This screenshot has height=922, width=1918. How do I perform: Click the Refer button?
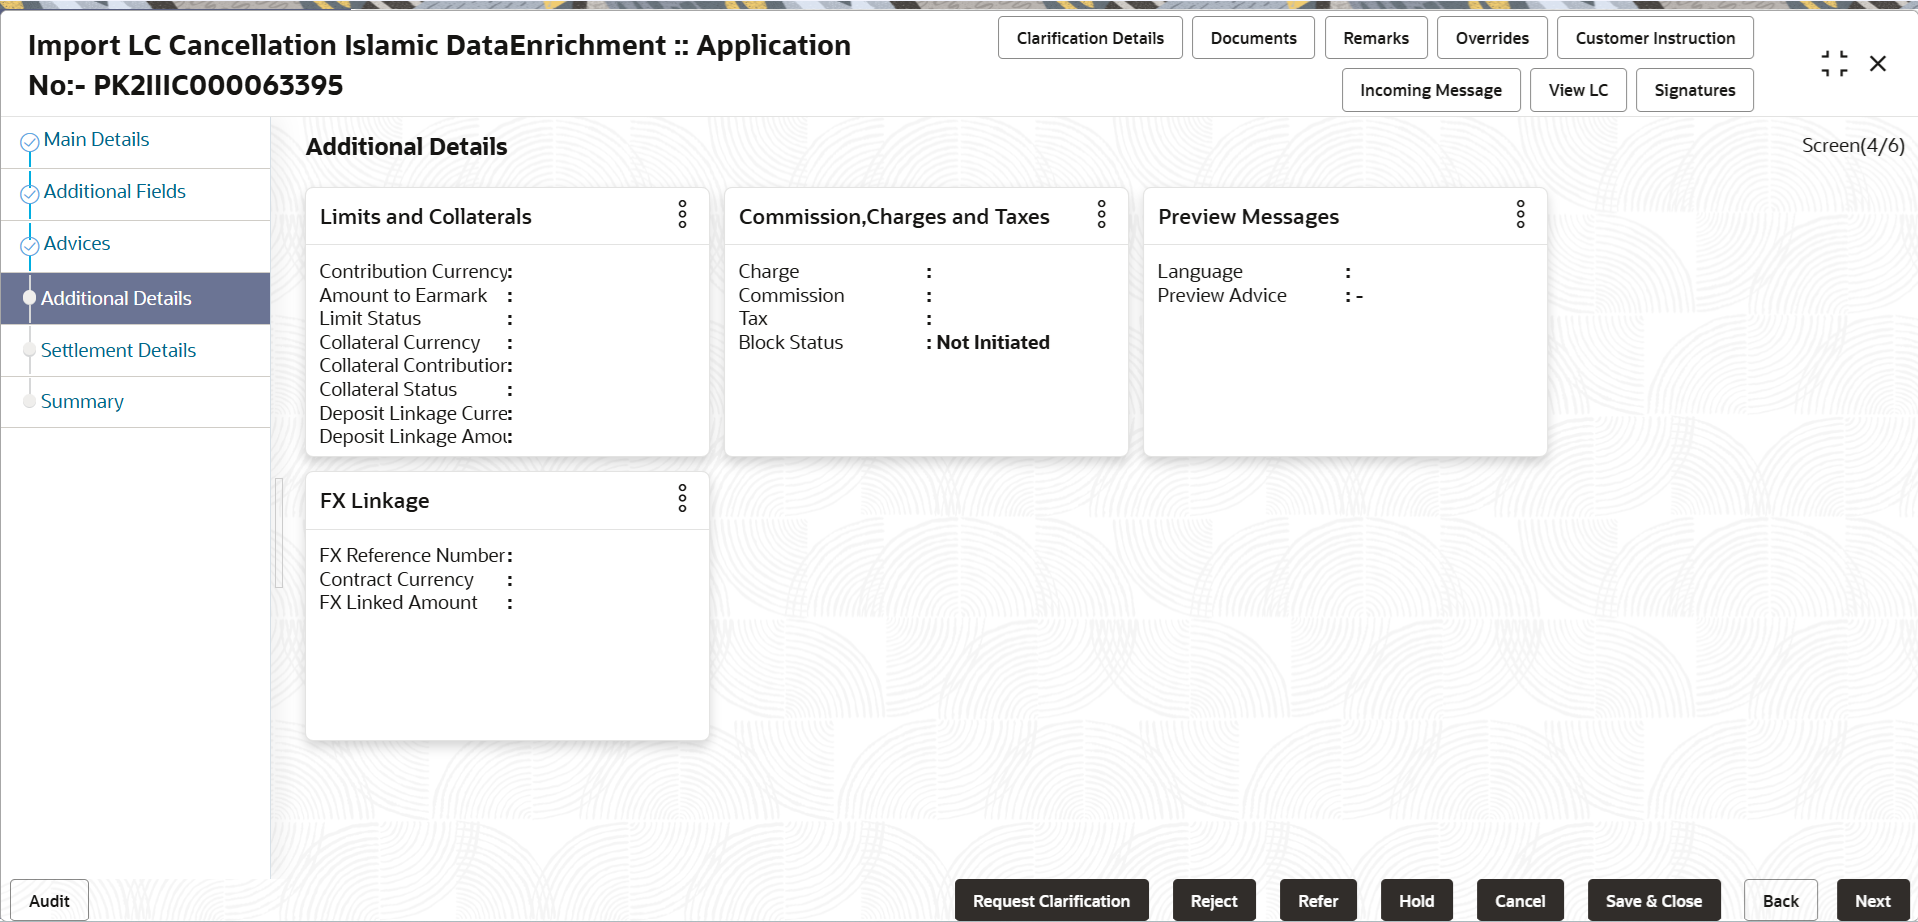[x=1318, y=901]
